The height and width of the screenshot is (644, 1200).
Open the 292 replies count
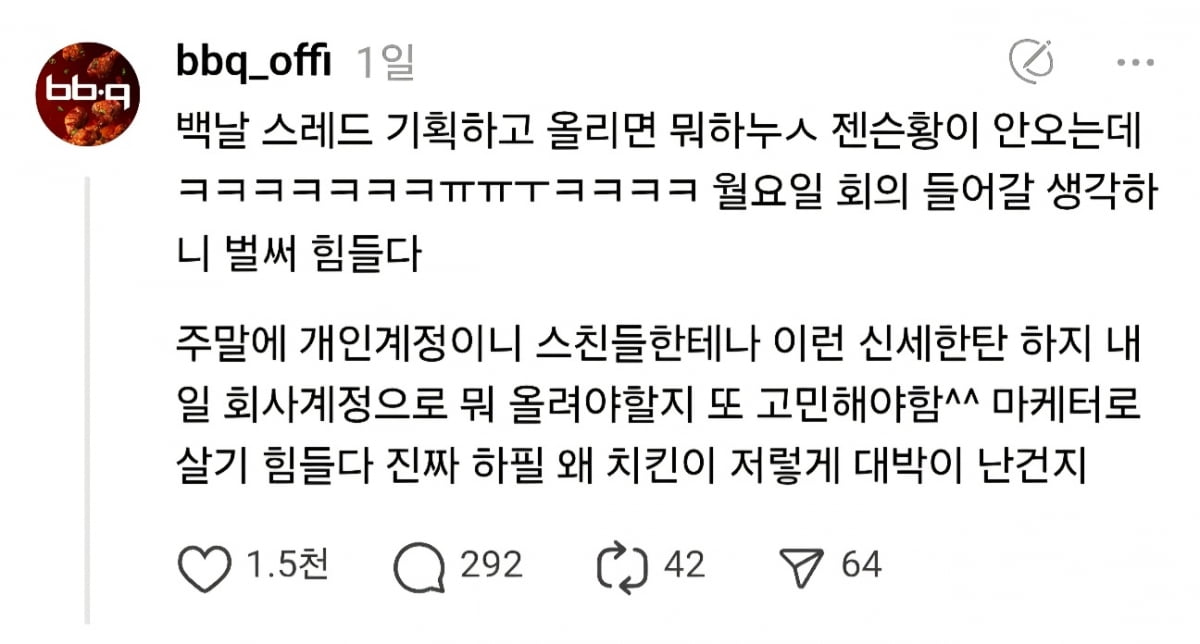click(x=491, y=567)
